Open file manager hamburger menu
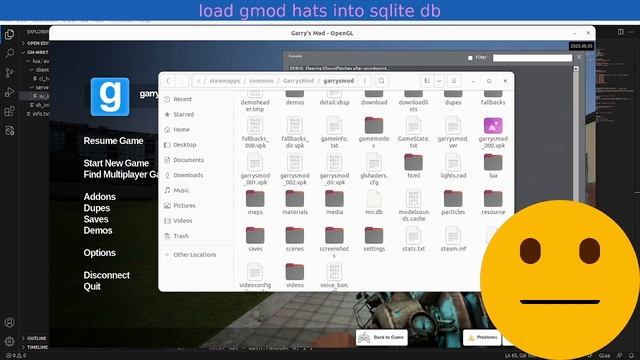Image resolution: width=640 pixels, height=360 pixels. [x=453, y=81]
